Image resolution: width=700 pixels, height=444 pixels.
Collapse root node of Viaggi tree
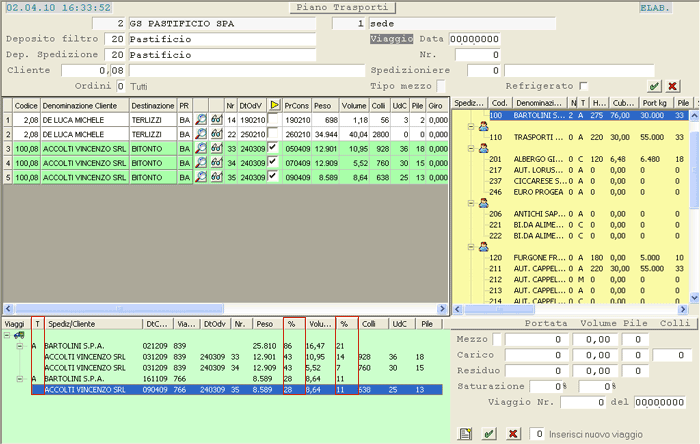pos(7,335)
